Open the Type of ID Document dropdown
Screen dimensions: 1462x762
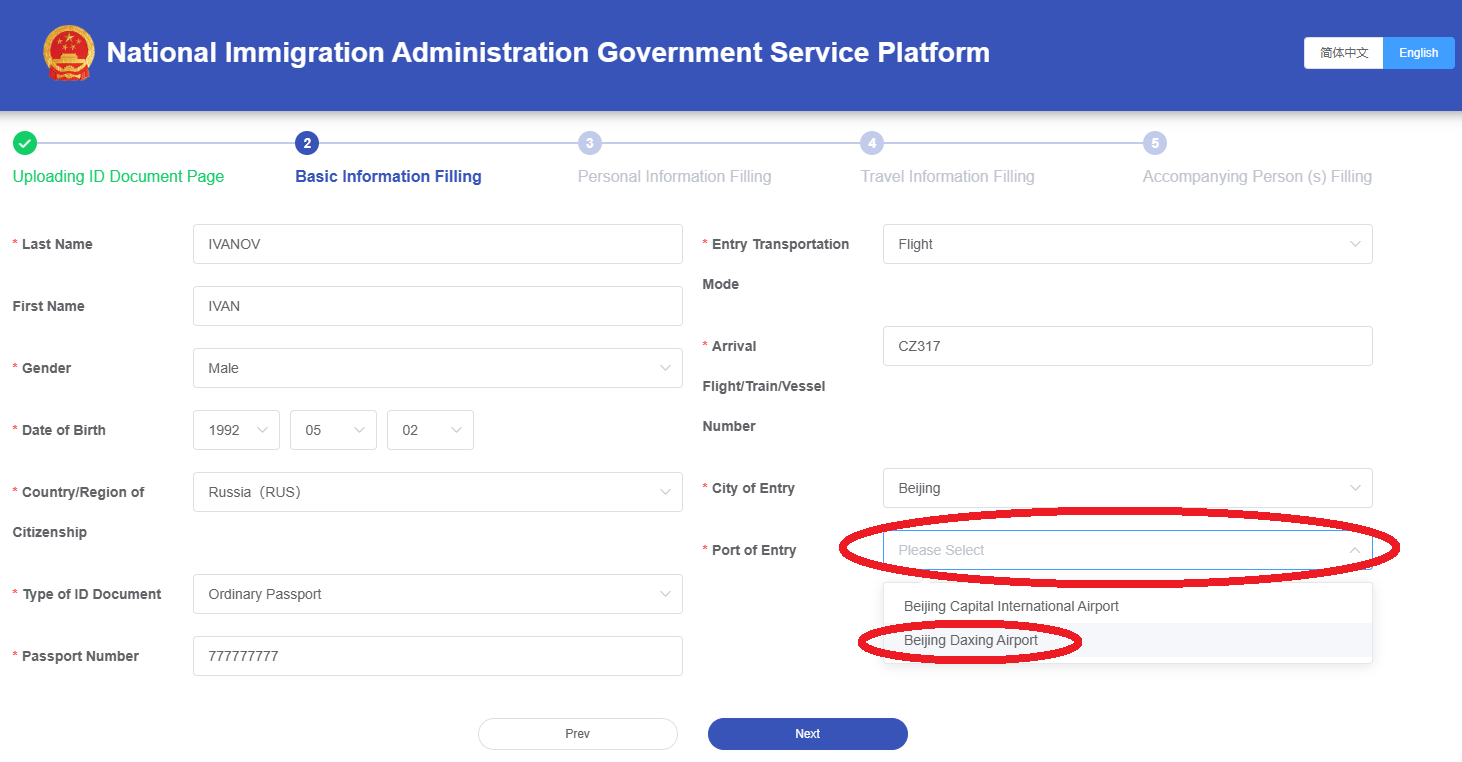tap(437, 594)
